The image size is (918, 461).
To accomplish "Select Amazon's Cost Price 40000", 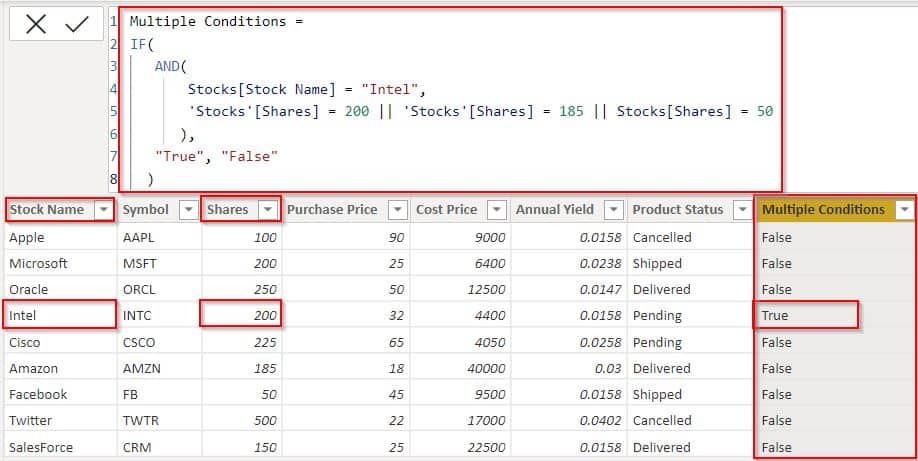I will click(460, 368).
